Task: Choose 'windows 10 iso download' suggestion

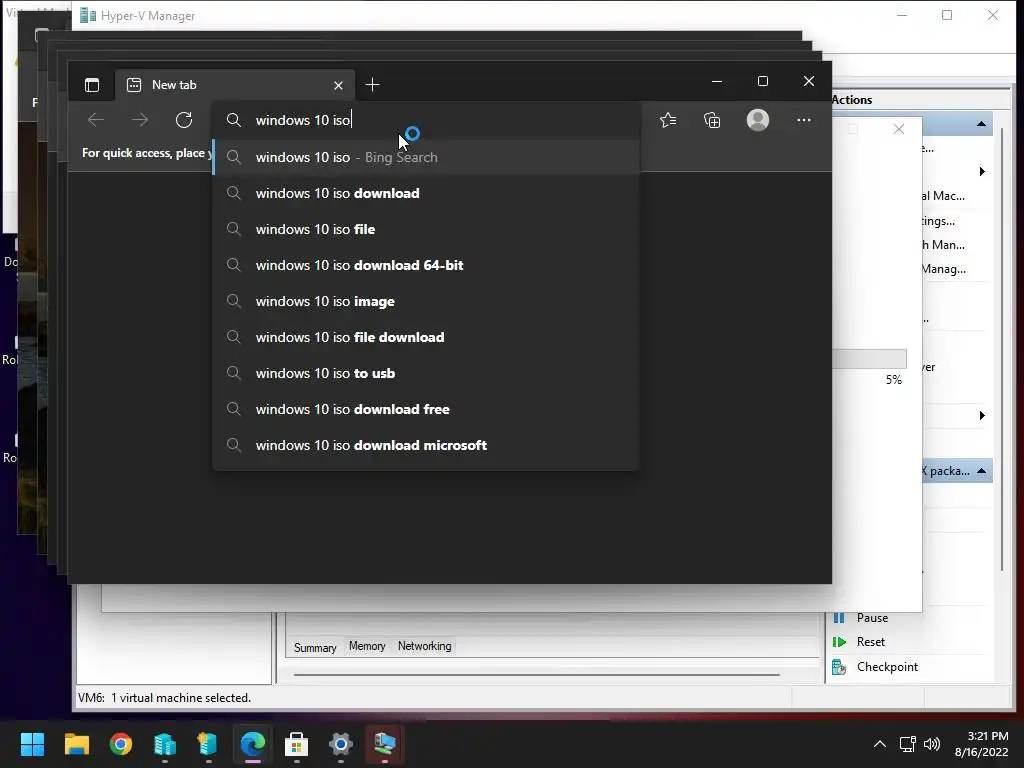Action: [426, 193]
